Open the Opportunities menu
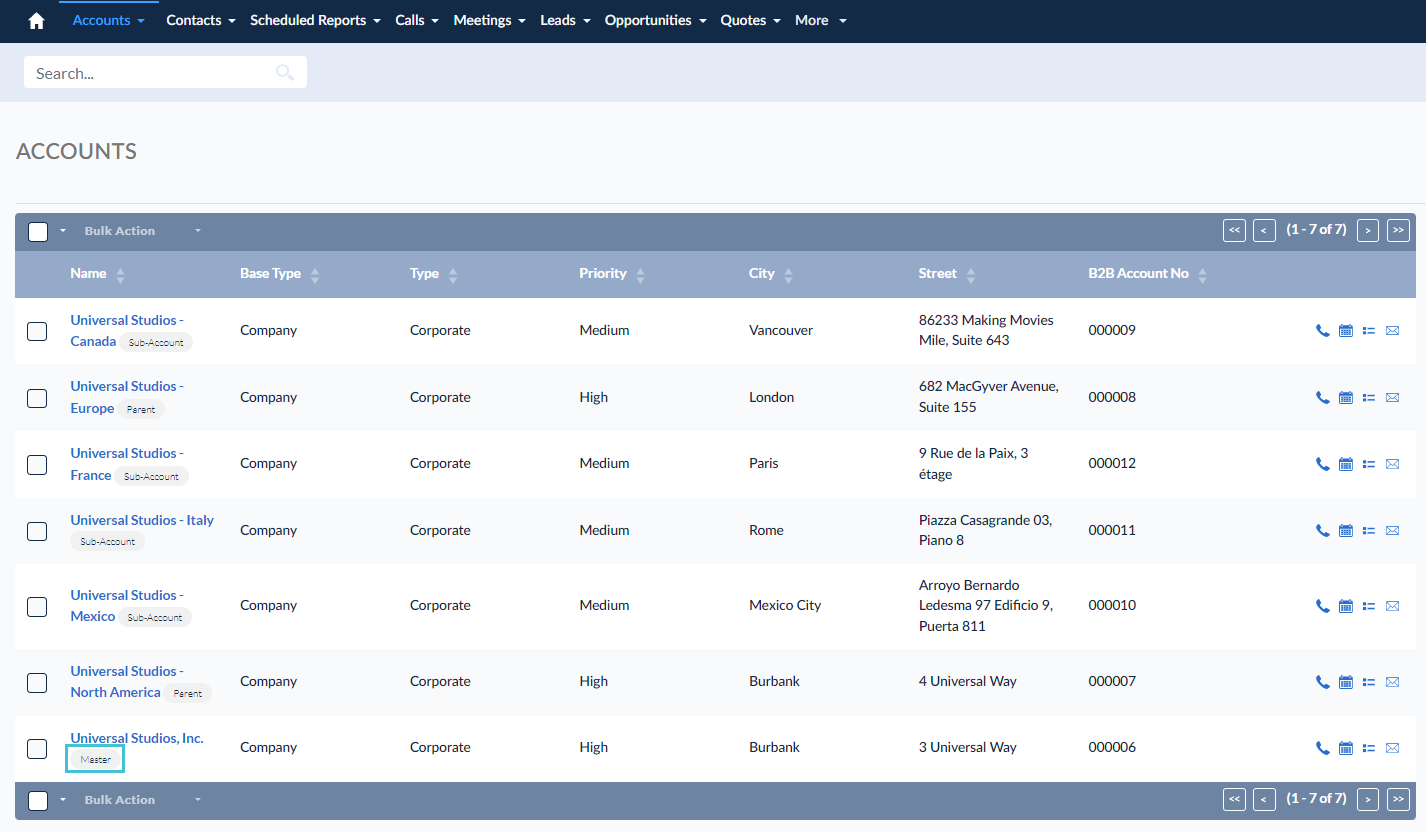 pyautogui.click(x=656, y=20)
